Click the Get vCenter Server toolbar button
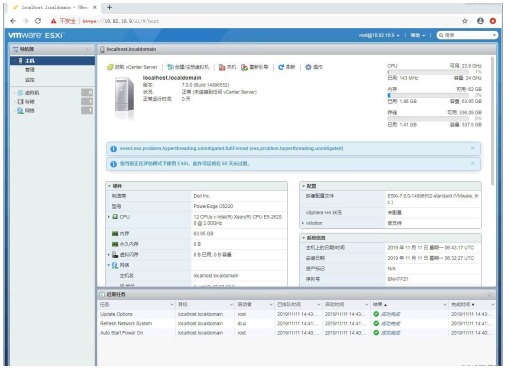Screen dimensions: 510x369 tap(132, 67)
